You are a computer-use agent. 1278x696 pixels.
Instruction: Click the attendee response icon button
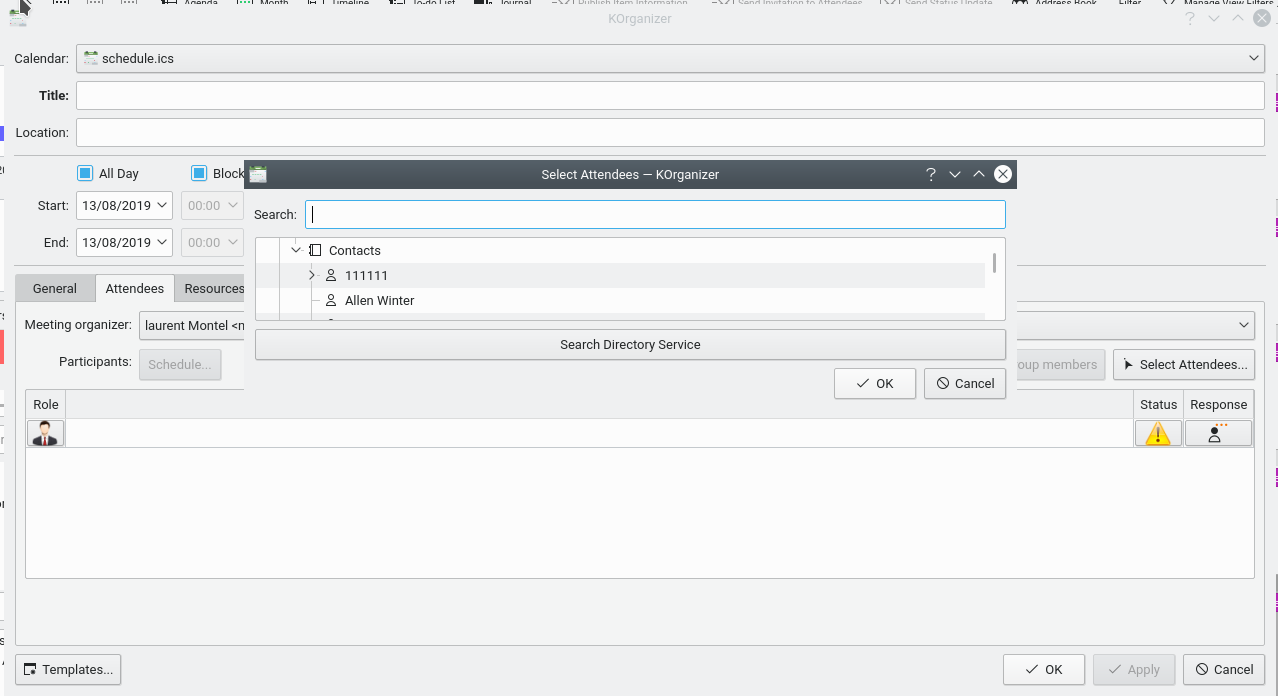pyautogui.click(x=1218, y=433)
